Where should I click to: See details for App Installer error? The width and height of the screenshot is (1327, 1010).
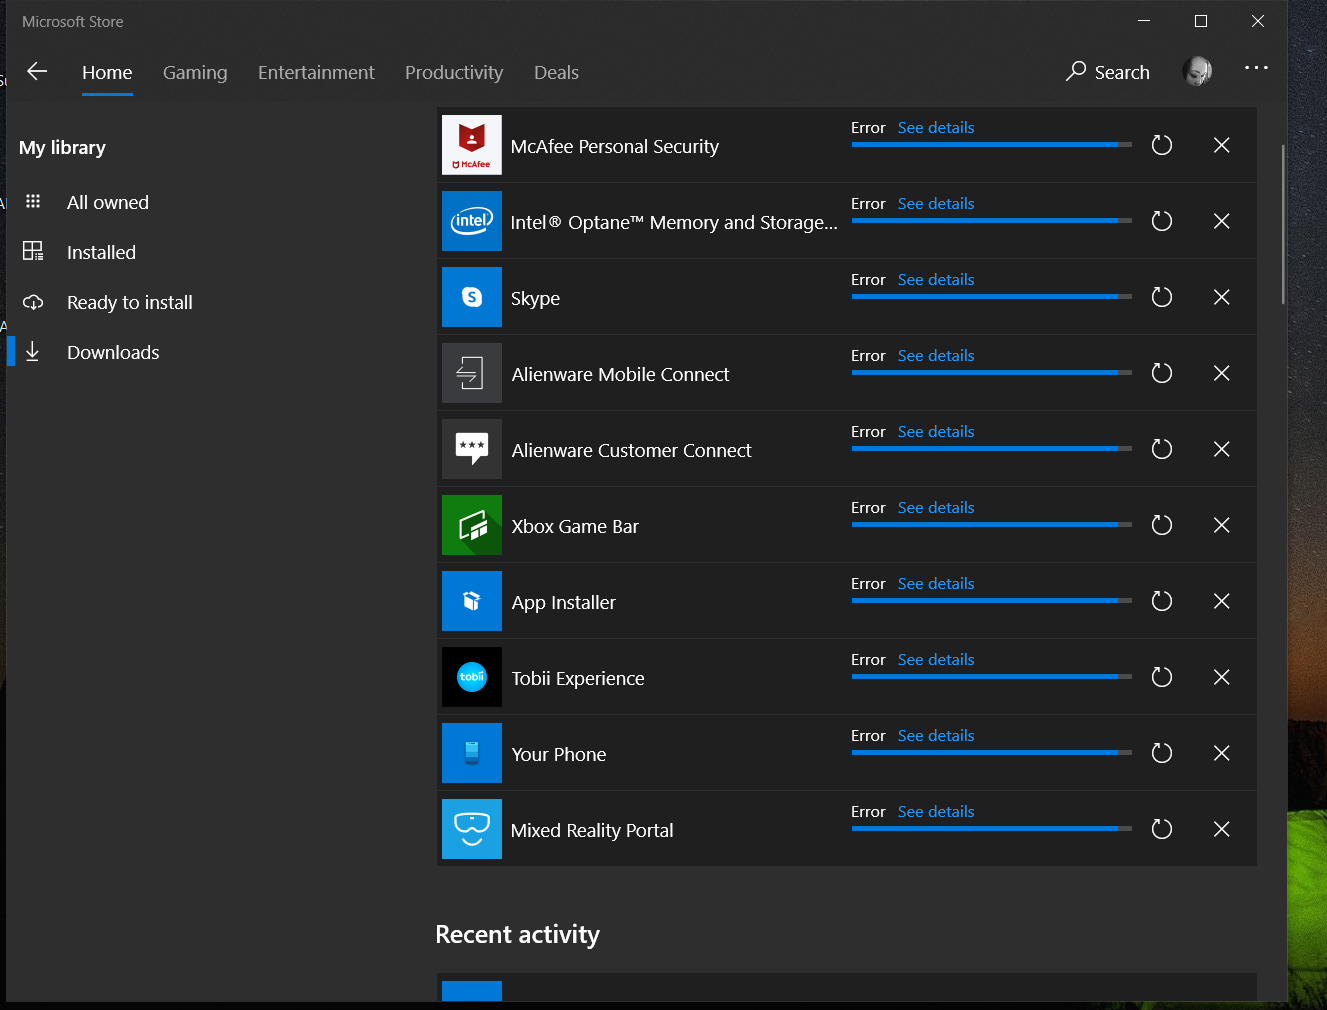point(936,584)
